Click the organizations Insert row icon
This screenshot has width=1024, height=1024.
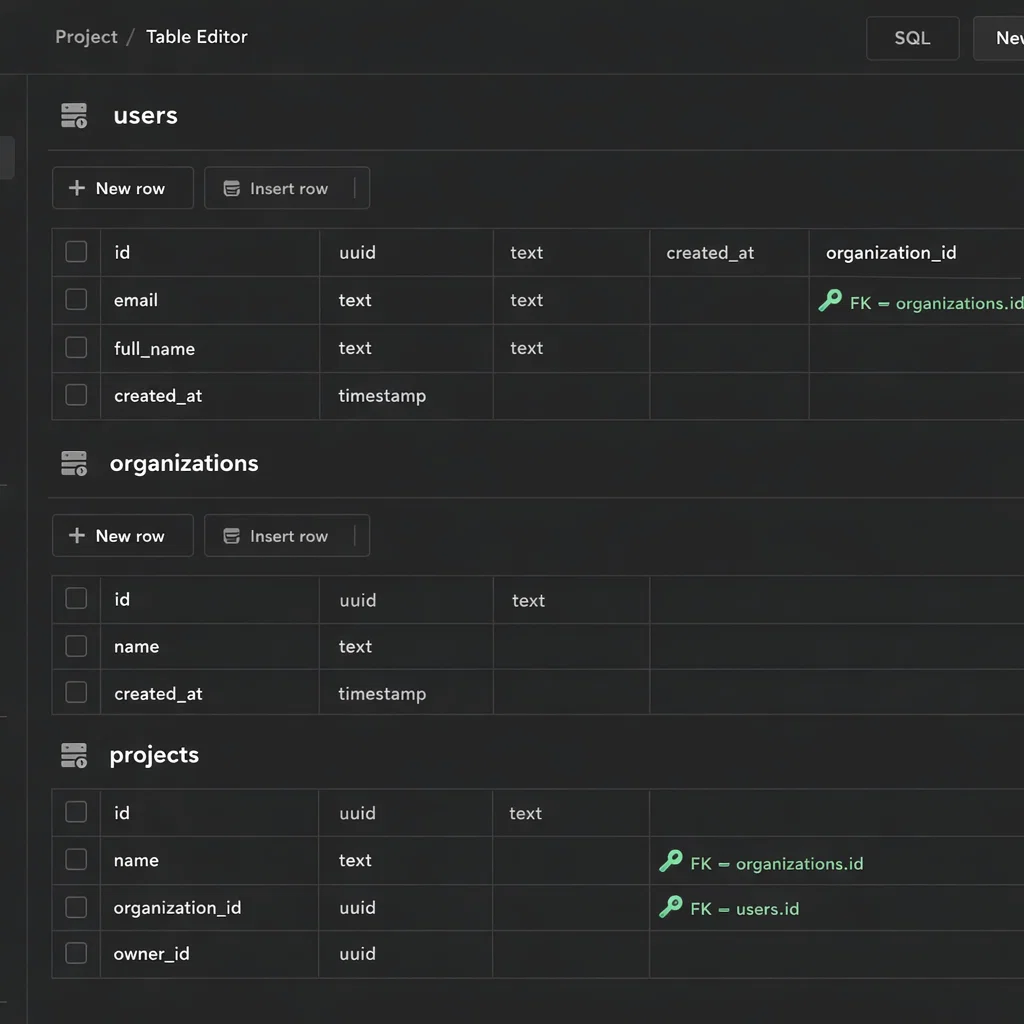tap(231, 536)
